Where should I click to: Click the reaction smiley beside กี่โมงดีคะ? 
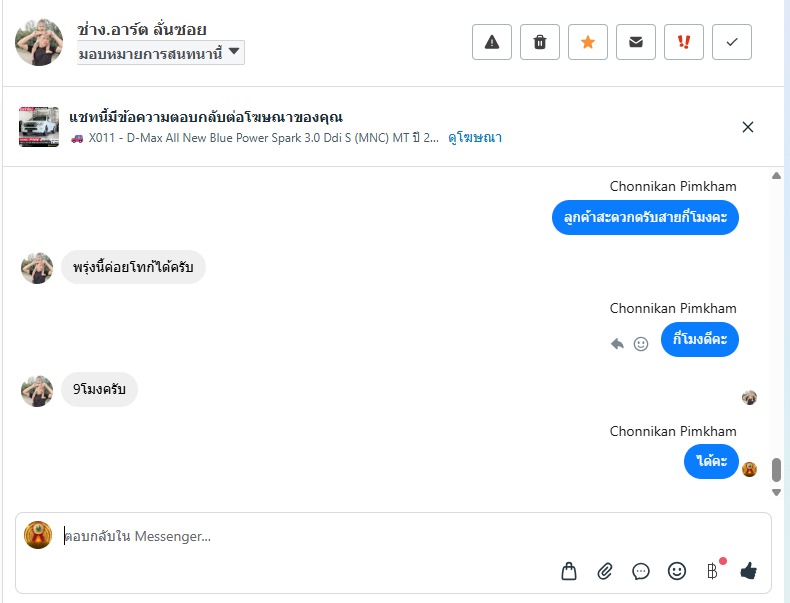[x=641, y=343]
